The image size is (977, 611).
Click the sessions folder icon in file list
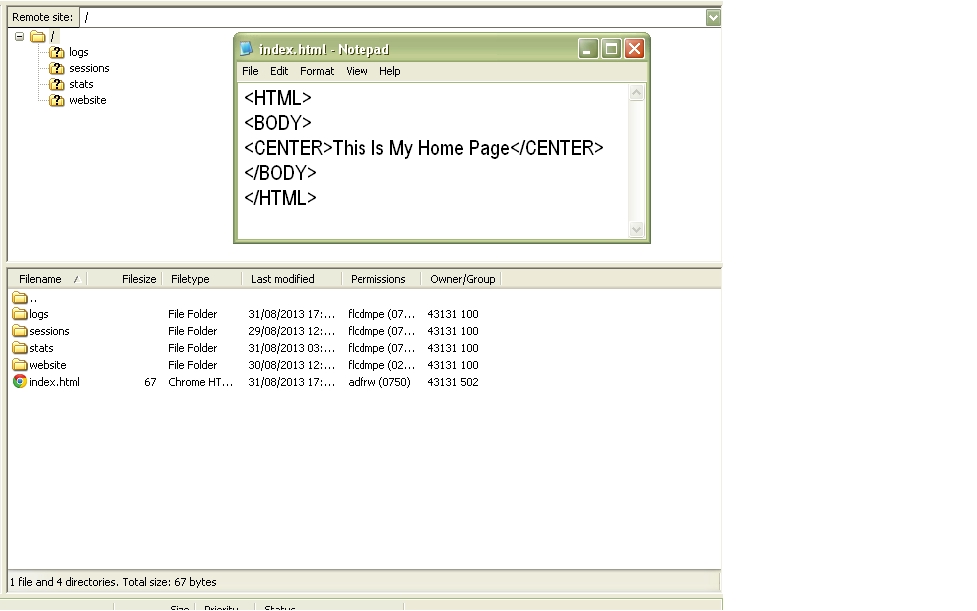20,331
